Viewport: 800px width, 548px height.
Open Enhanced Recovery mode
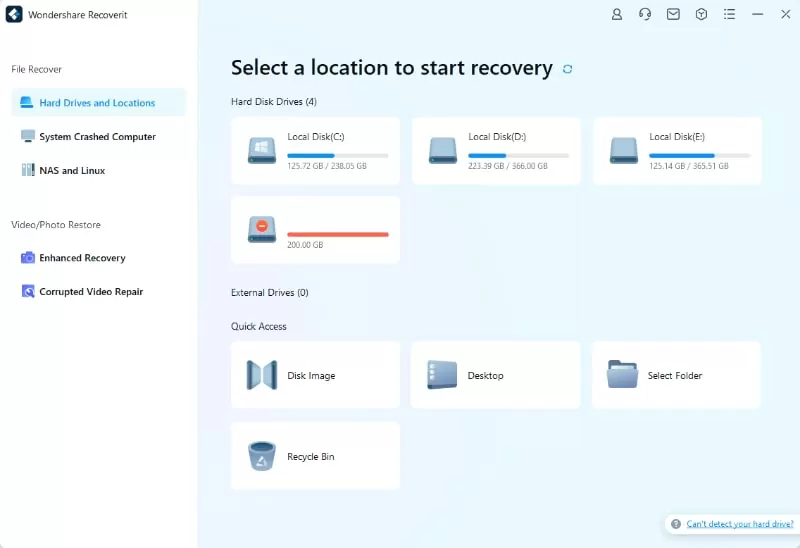pyautogui.click(x=98, y=258)
